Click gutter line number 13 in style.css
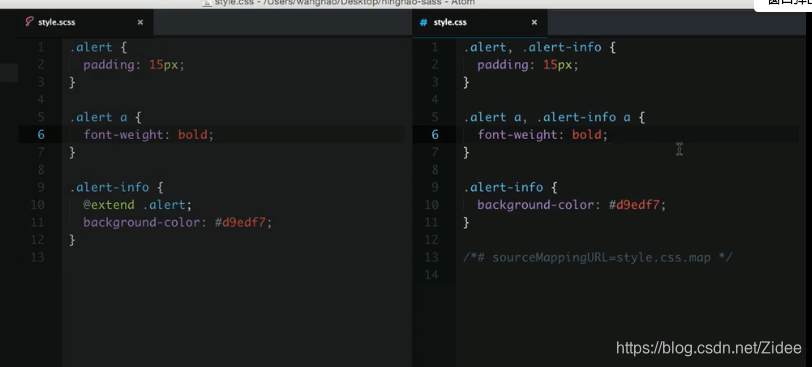Image resolution: width=812 pixels, height=367 pixels. [x=432, y=257]
